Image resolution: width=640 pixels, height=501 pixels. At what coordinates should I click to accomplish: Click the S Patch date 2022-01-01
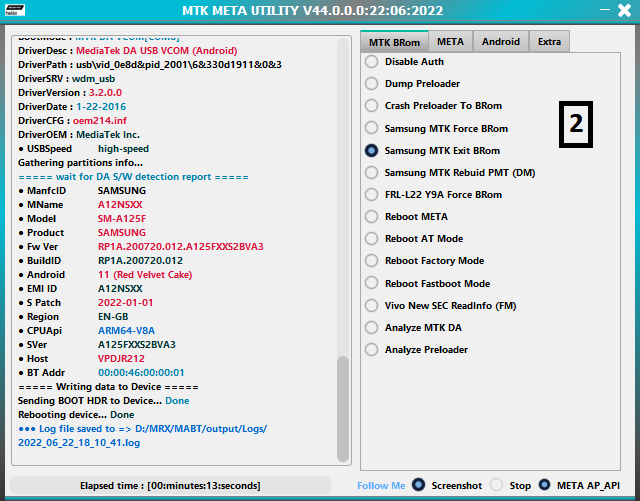(125, 303)
